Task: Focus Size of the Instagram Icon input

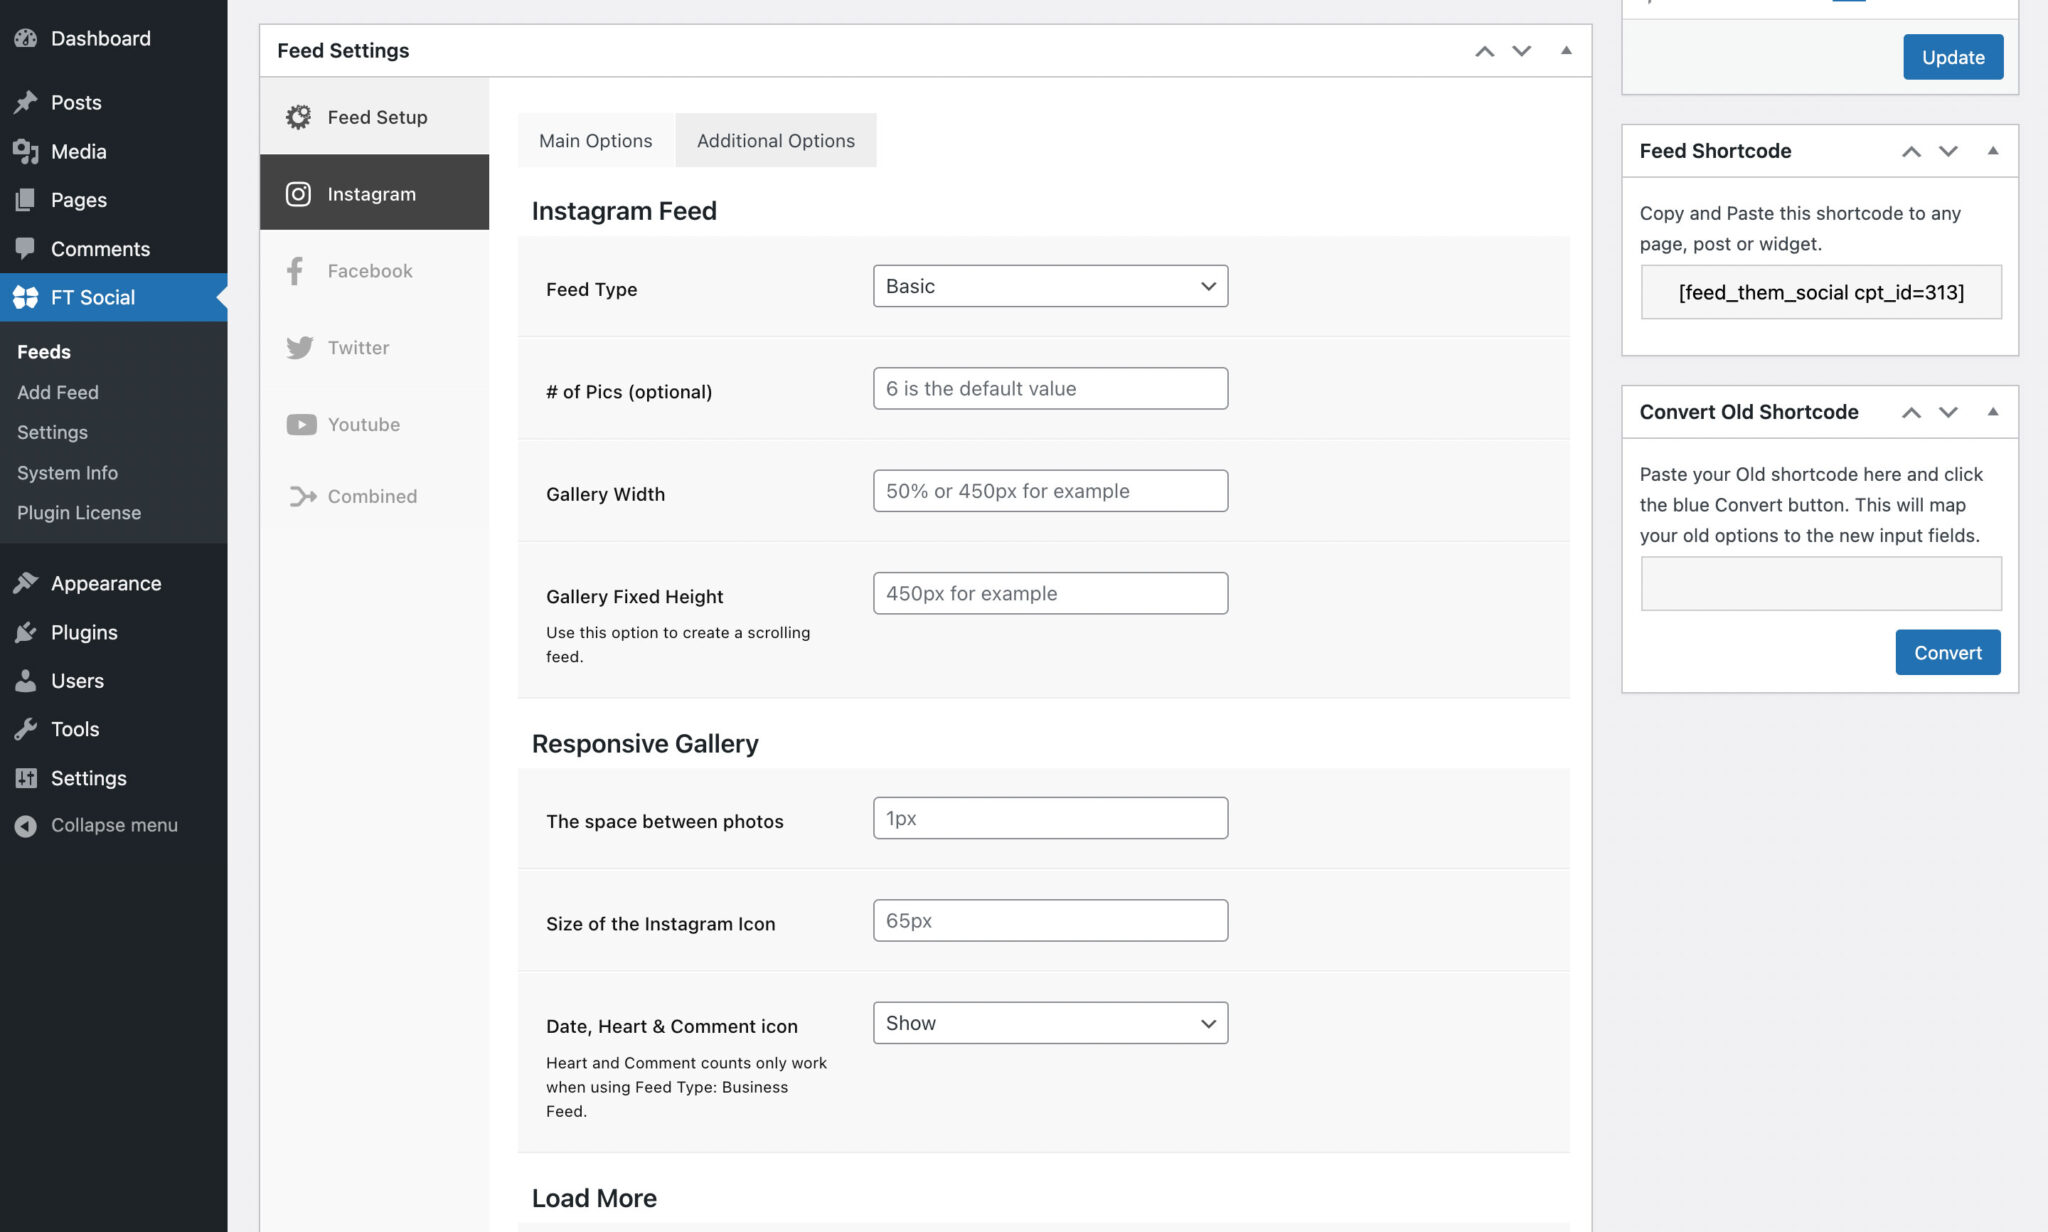Action: (1050, 920)
